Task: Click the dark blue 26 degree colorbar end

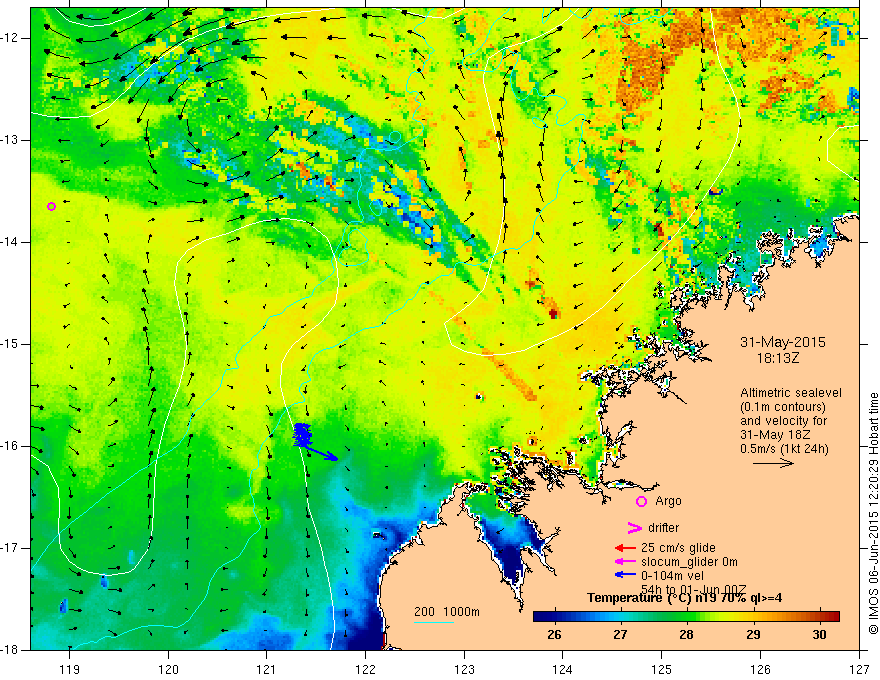Action: [x=542, y=617]
